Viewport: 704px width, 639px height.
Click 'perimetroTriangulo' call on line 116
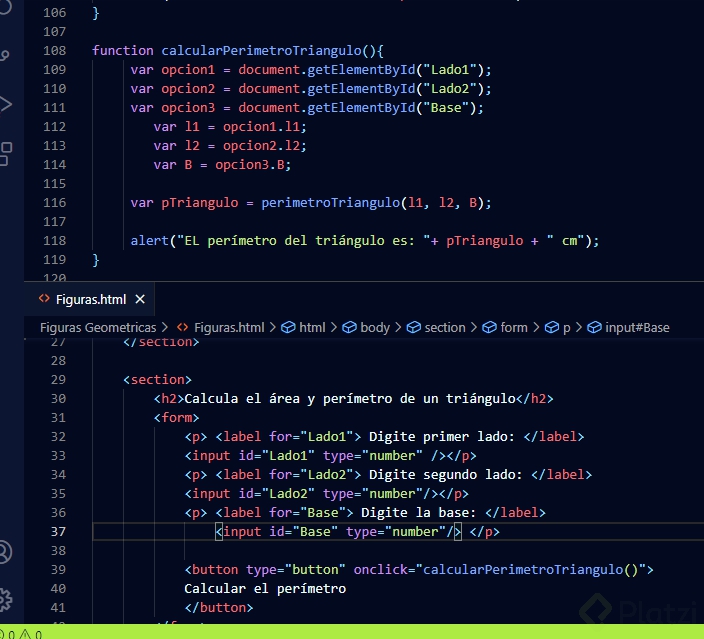330,203
